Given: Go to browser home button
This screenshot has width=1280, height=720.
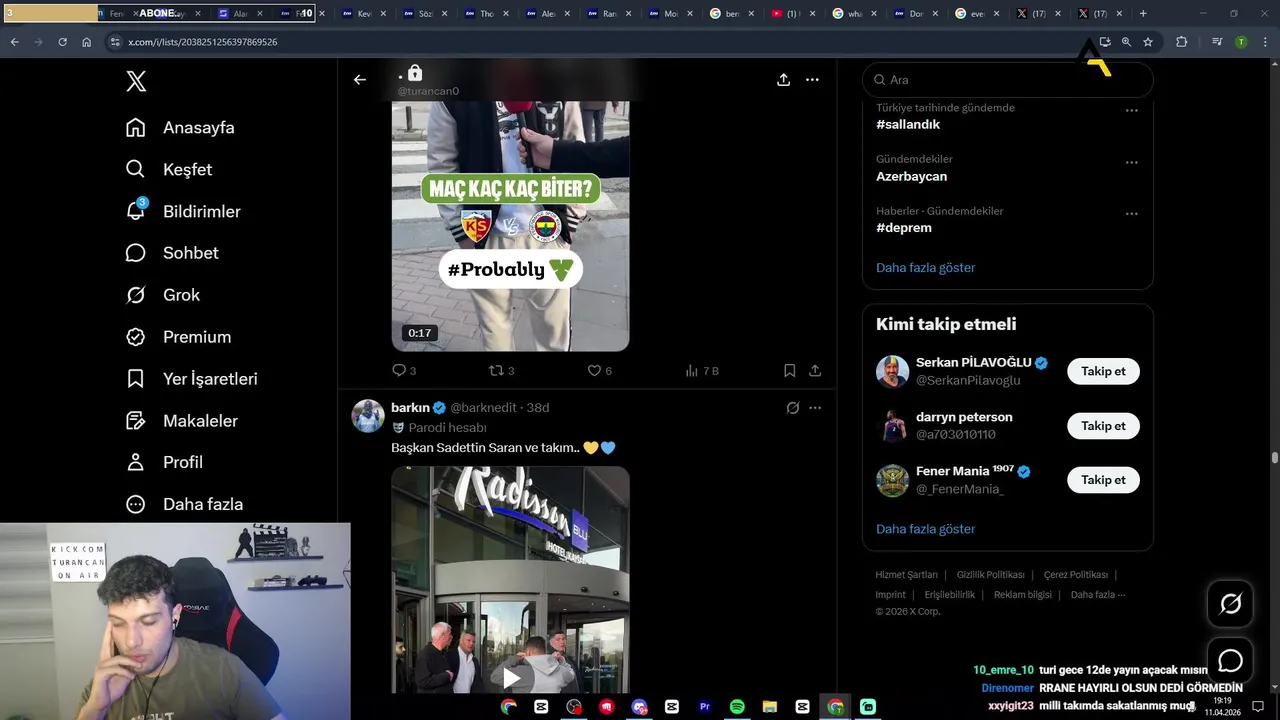Looking at the screenshot, I should point(86,42).
